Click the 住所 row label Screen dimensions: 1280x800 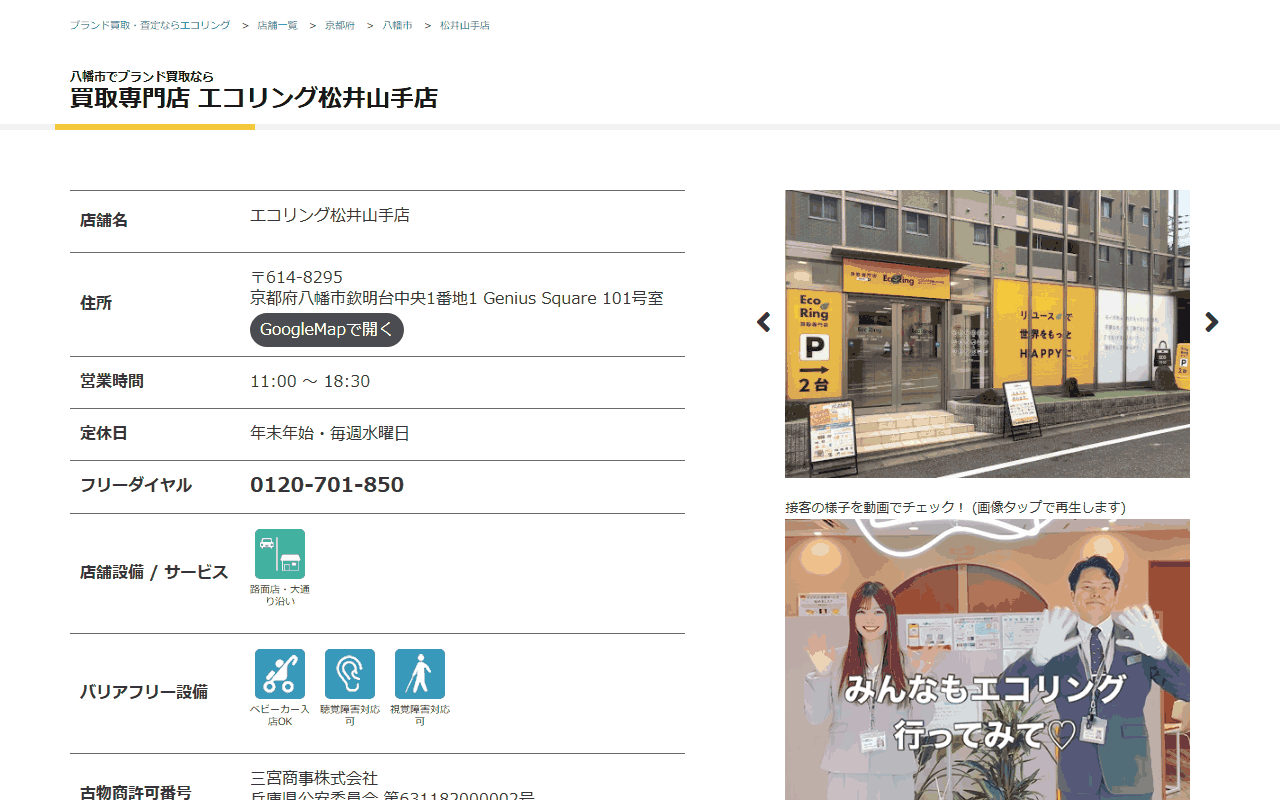pos(96,303)
